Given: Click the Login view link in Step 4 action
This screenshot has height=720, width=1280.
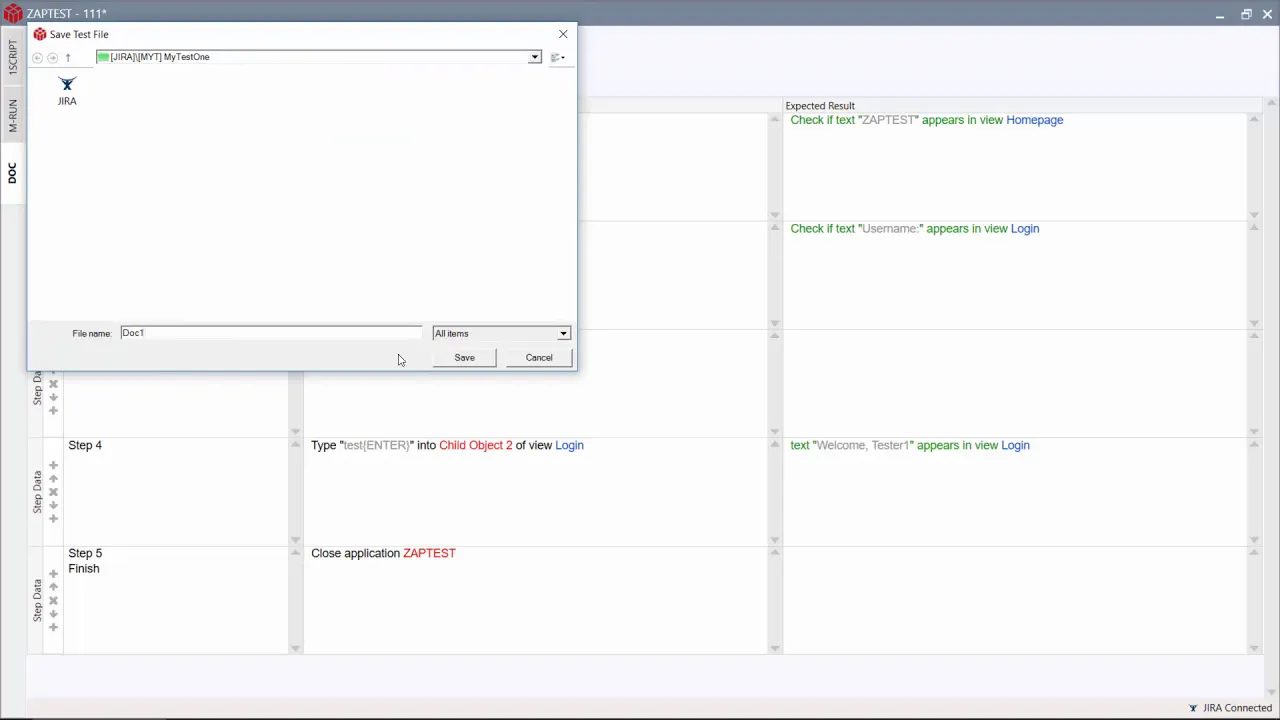Looking at the screenshot, I should (x=569, y=445).
